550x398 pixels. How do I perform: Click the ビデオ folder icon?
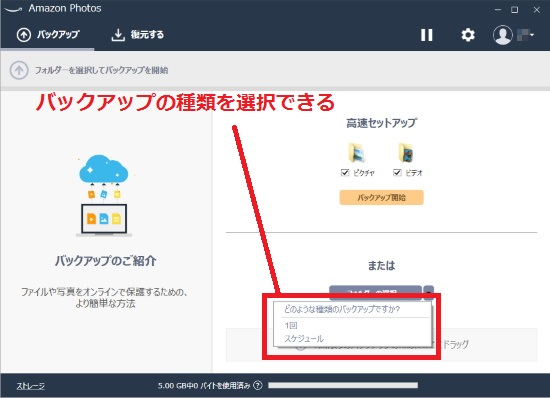click(x=407, y=153)
